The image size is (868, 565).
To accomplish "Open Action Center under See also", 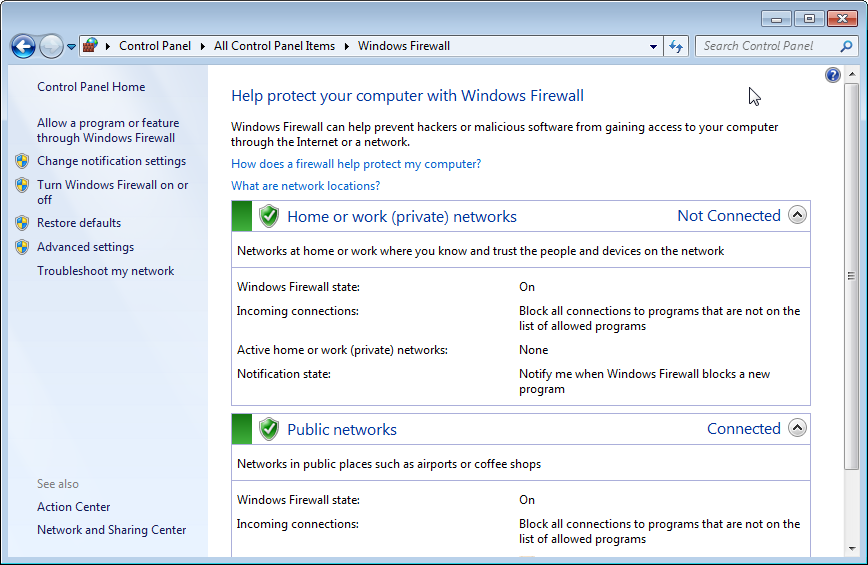I will coord(74,507).
